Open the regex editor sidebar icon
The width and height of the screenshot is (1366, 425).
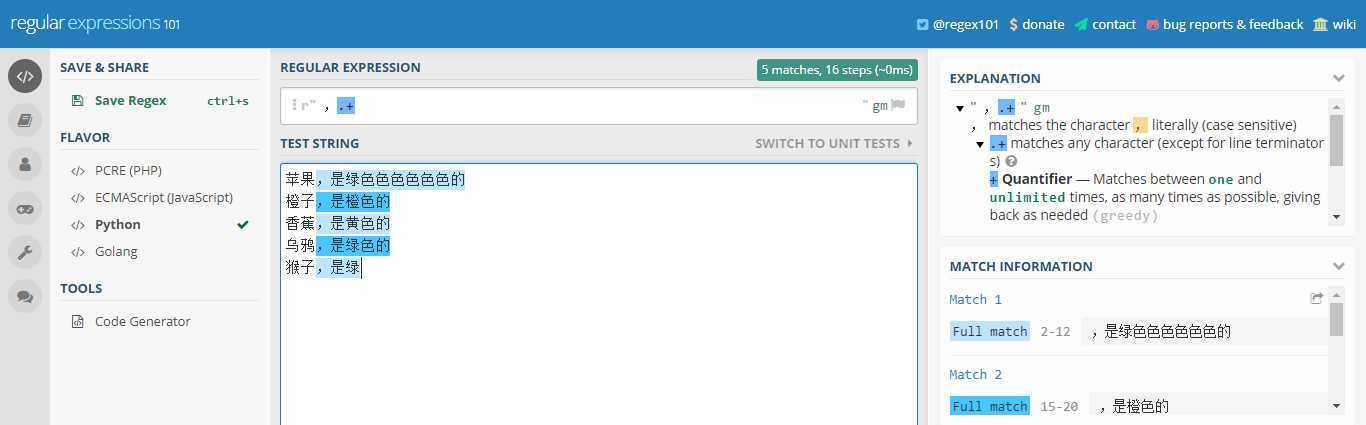[x=25, y=76]
